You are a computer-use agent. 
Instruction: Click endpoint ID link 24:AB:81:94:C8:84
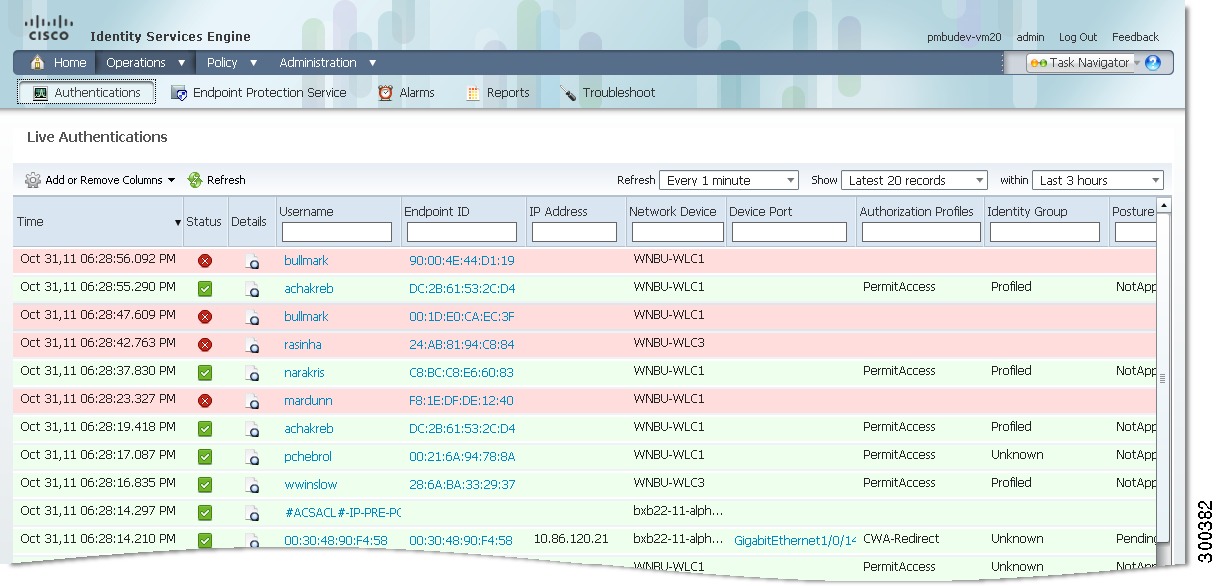462,345
